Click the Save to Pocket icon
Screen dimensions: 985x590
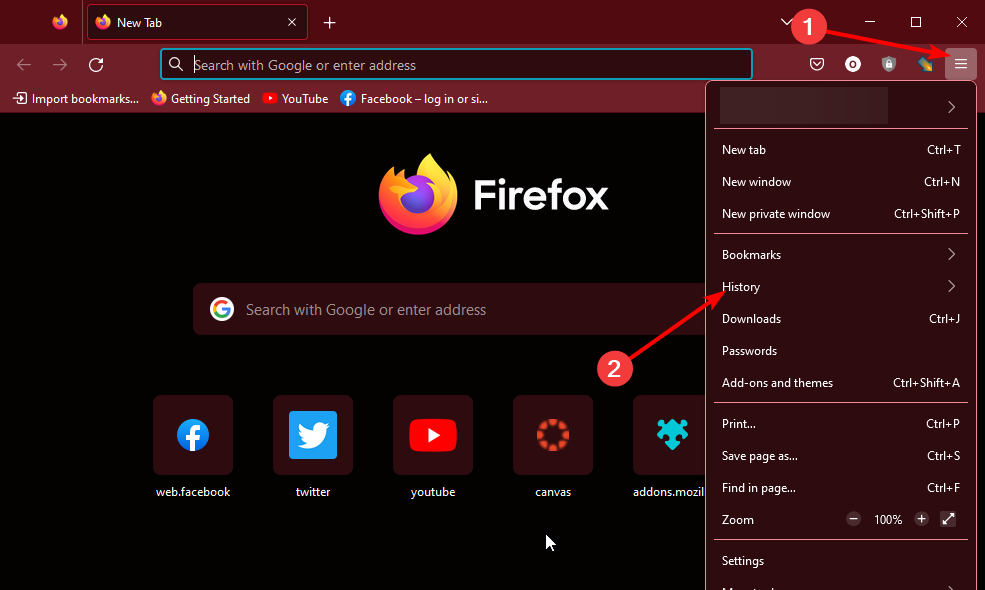click(x=817, y=65)
